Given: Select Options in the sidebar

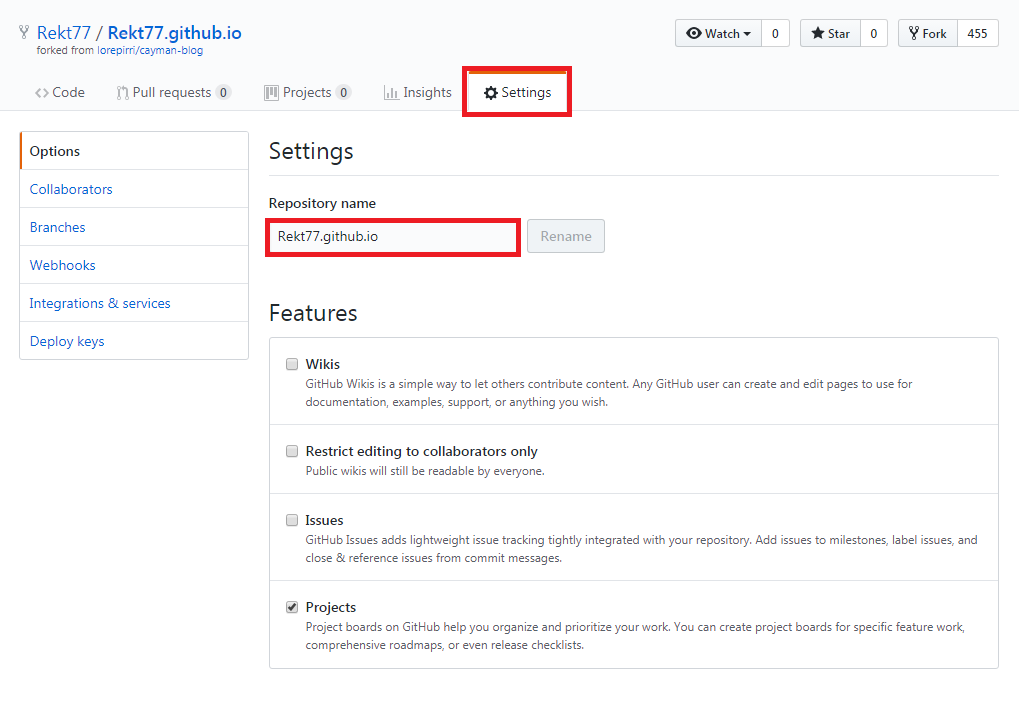Looking at the screenshot, I should point(135,151).
